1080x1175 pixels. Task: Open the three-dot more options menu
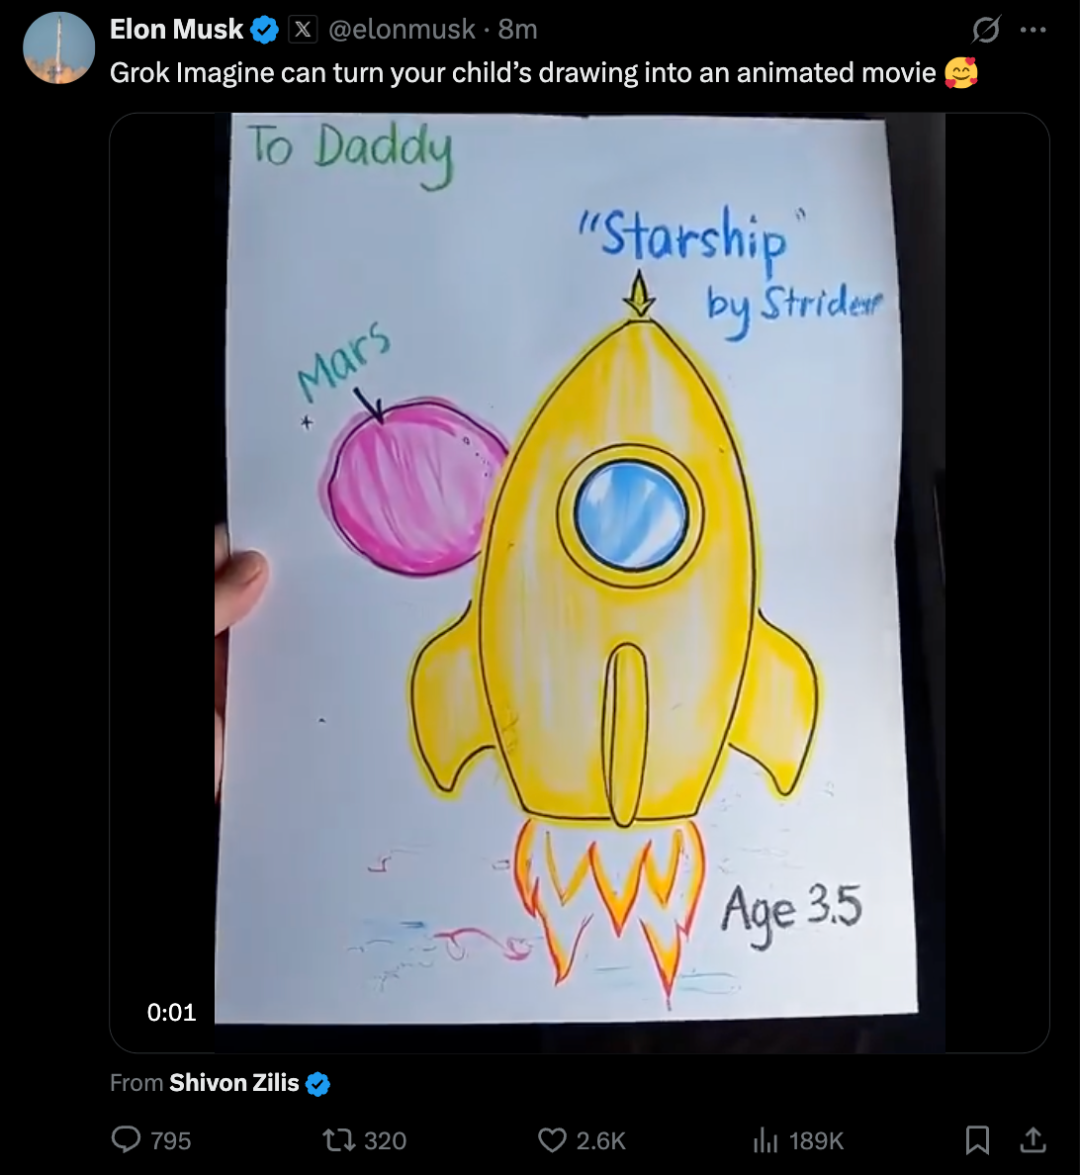click(1034, 31)
